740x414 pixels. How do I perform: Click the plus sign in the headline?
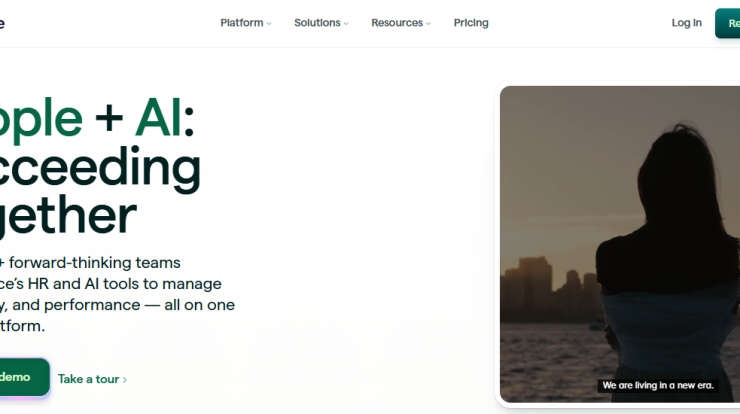click(x=109, y=119)
